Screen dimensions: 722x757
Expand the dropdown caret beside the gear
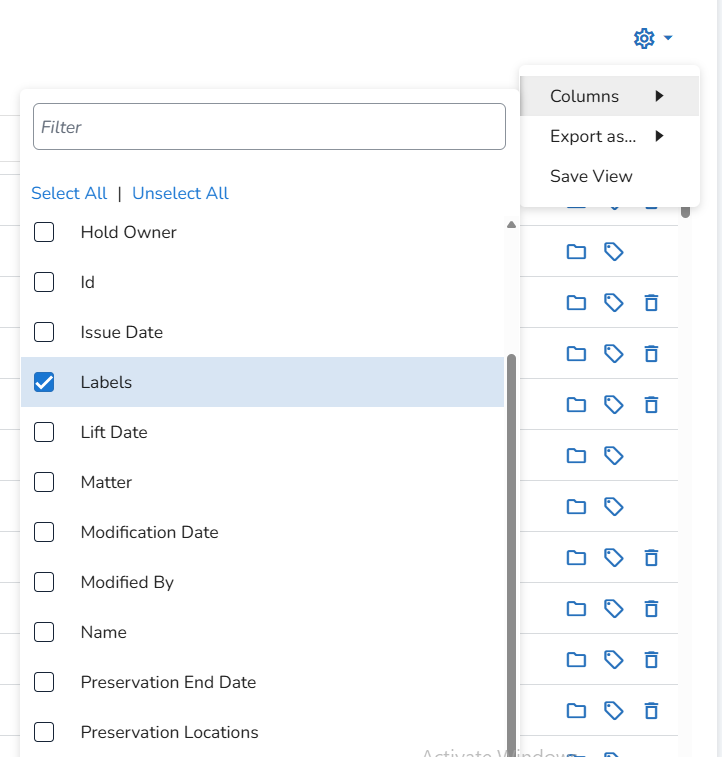pos(668,39)
